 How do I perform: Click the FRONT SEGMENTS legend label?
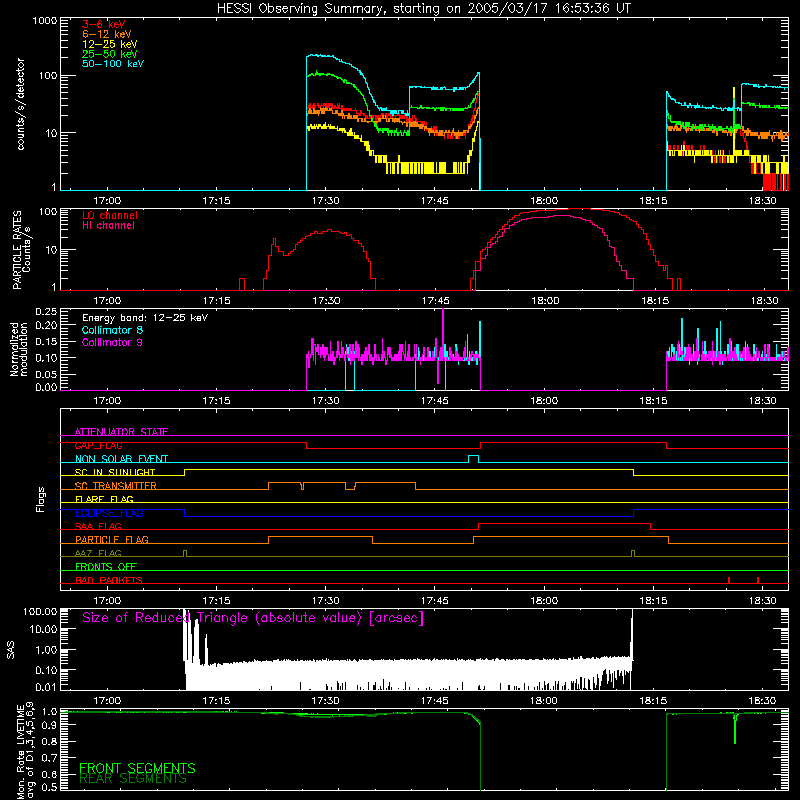(137, 768)
